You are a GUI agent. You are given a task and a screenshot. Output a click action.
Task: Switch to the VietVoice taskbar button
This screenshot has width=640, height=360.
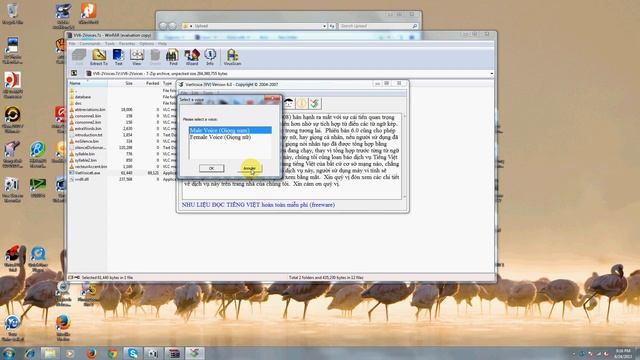[195, 353]
